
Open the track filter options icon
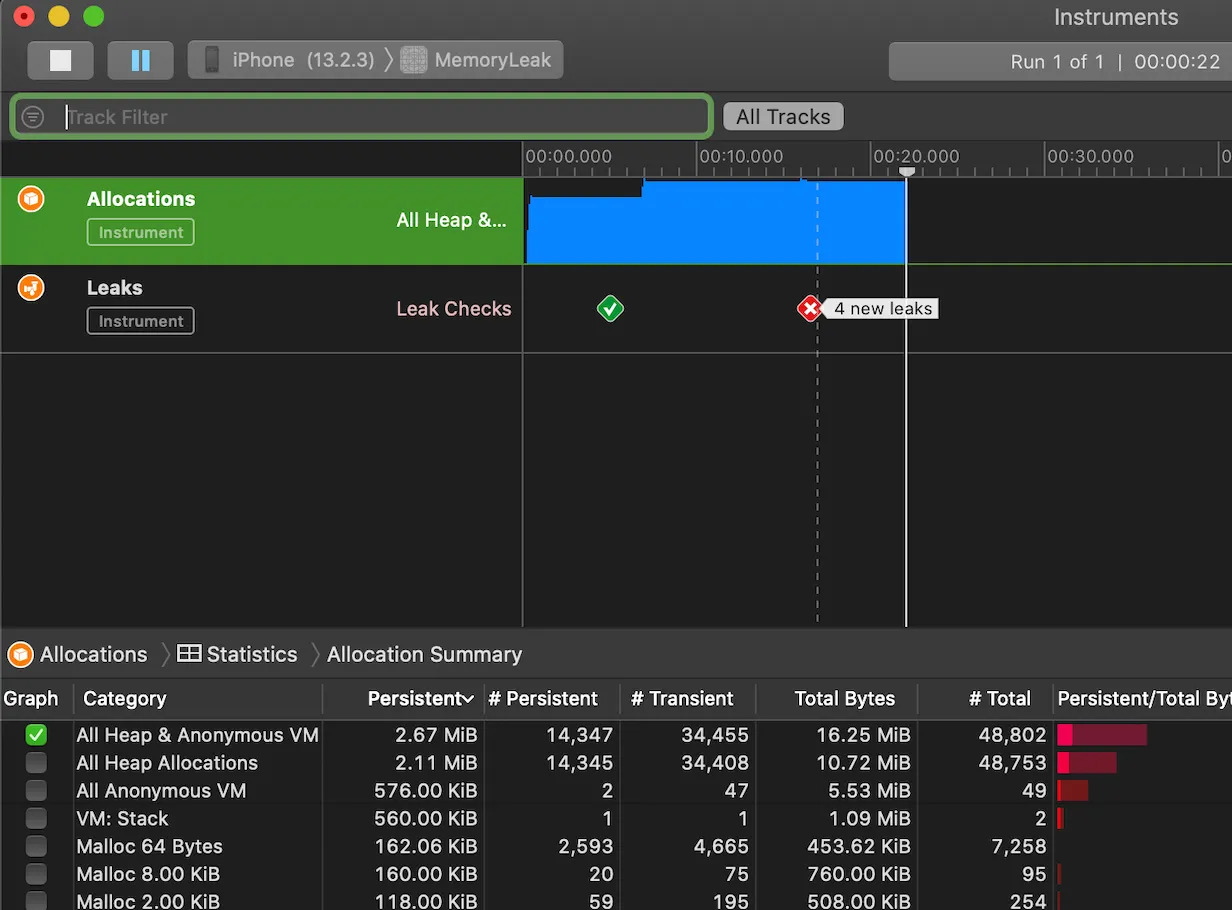coord(33,117)
